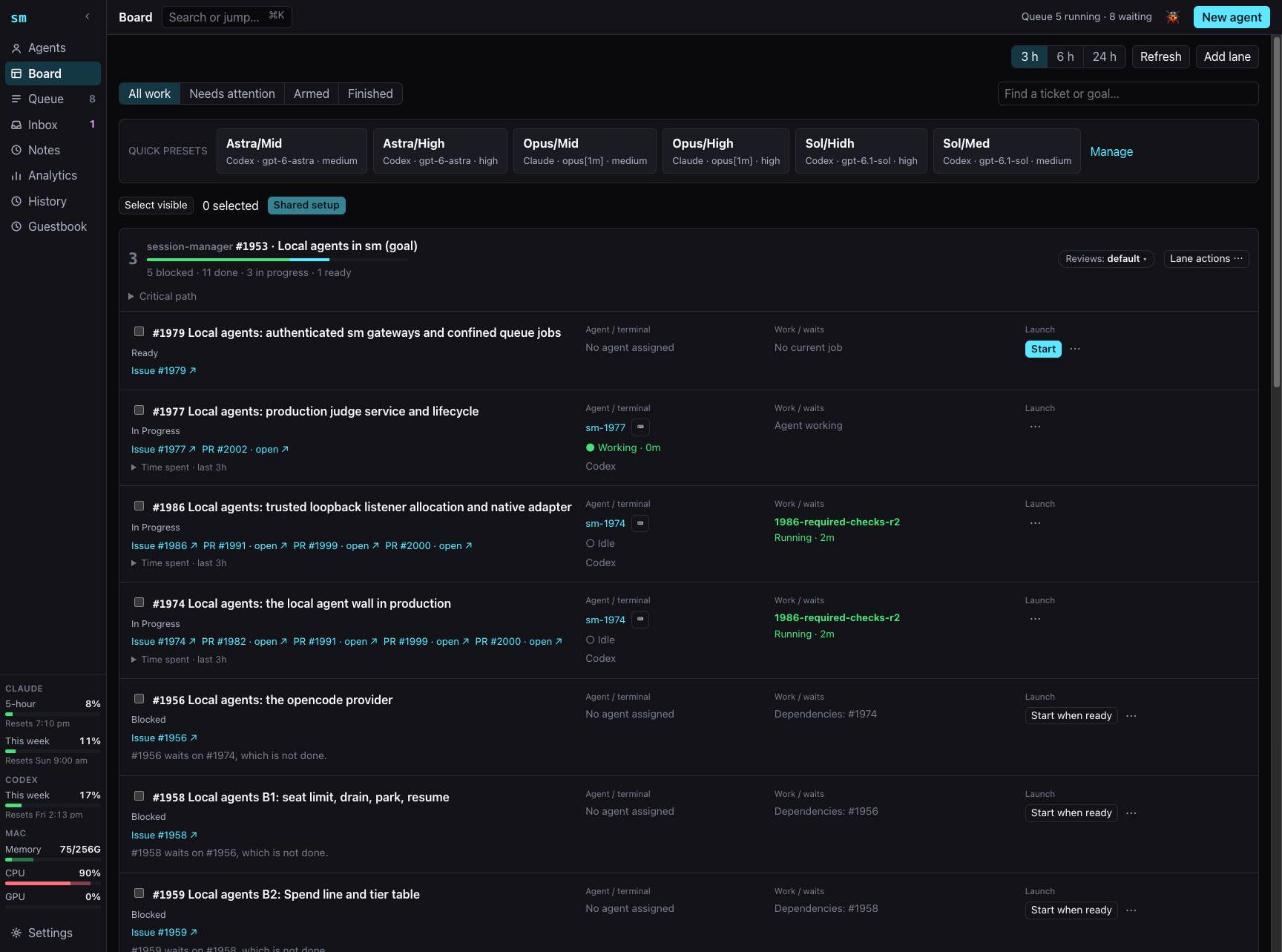Check the box for ticket #1958
Viewport: 1282px width, 952px height.
[x=139, y=796]
